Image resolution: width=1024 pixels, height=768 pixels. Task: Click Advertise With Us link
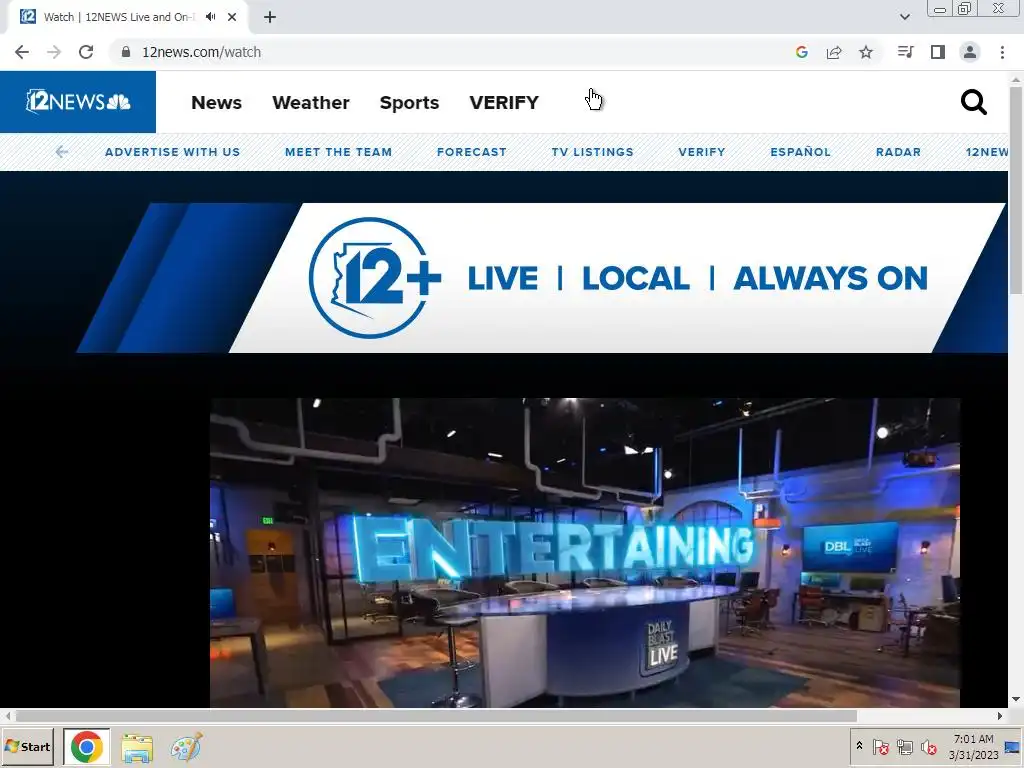[x=172, y=152]
